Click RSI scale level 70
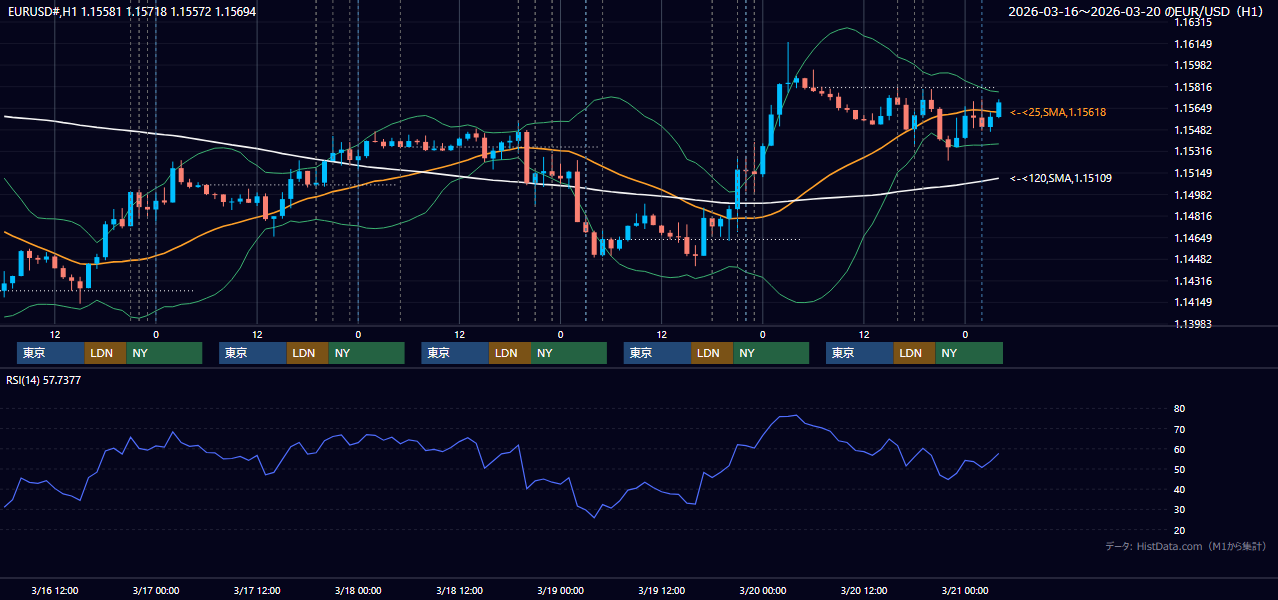The width and height of the screenshot is (1278, 600). (1180, 429)
